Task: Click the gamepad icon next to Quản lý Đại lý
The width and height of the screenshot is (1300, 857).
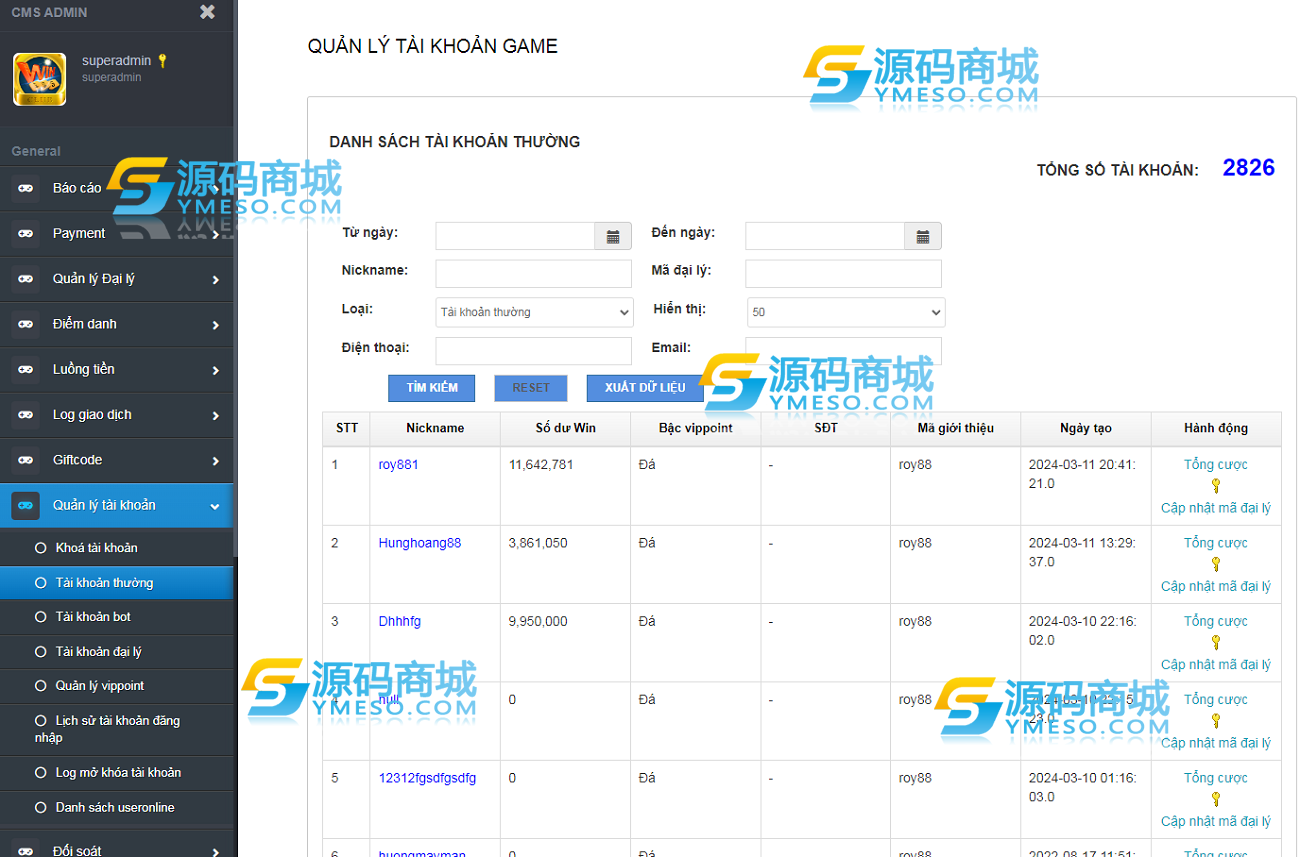Action: 26,279
